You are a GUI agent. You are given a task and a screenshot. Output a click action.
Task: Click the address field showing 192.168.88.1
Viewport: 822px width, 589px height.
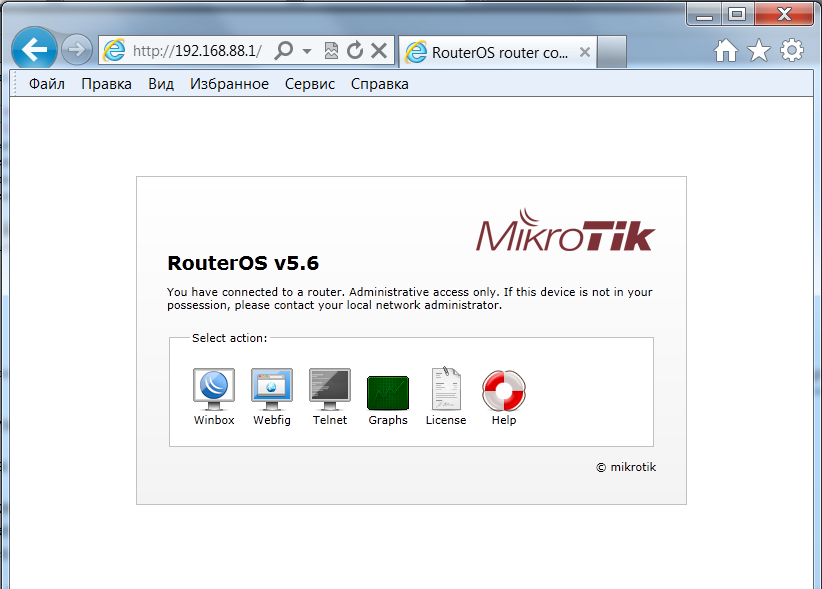197,51
